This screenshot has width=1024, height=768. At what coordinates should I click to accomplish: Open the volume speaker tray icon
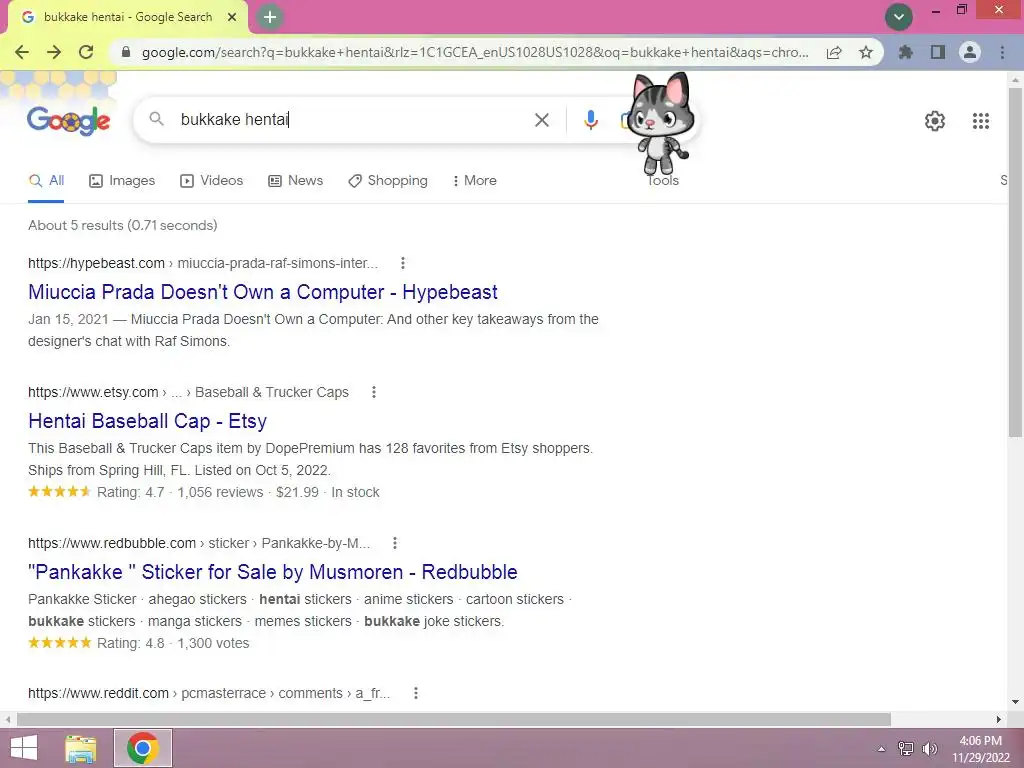929,749
